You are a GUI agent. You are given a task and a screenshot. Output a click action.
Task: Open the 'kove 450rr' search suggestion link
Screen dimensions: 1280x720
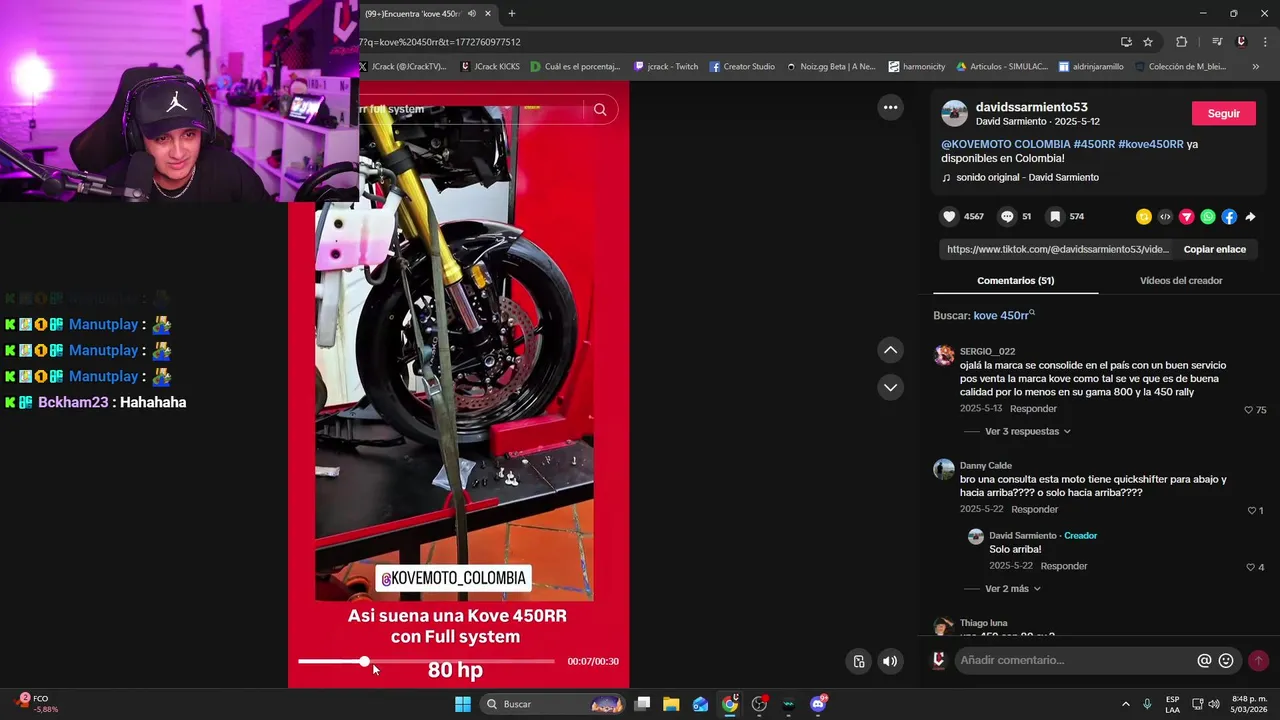pos(1004,315)
